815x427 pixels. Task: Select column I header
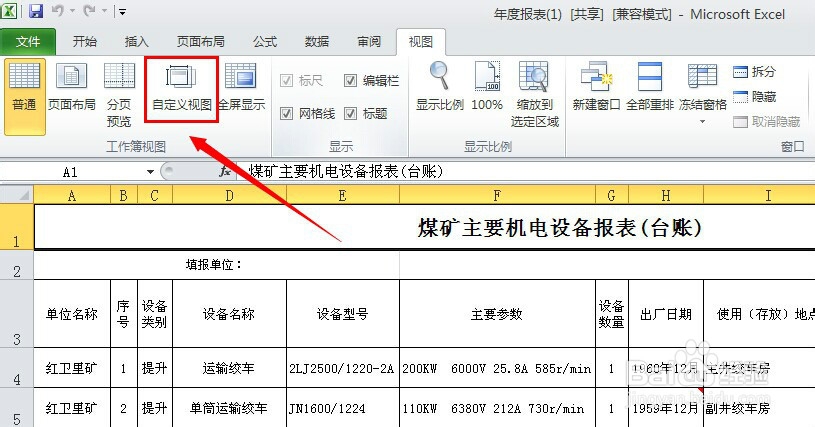click(x=759, y=195)
